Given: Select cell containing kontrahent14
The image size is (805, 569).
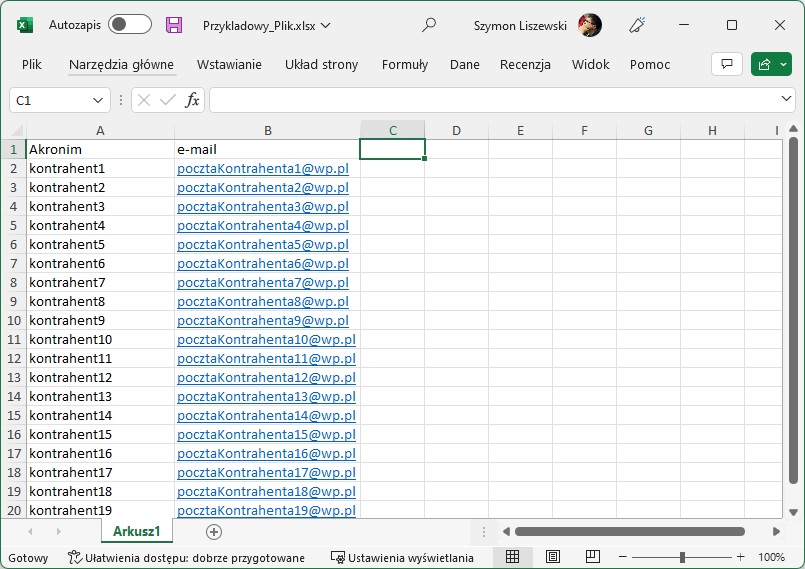Looking at the screenshot, I should pos(100,415).
